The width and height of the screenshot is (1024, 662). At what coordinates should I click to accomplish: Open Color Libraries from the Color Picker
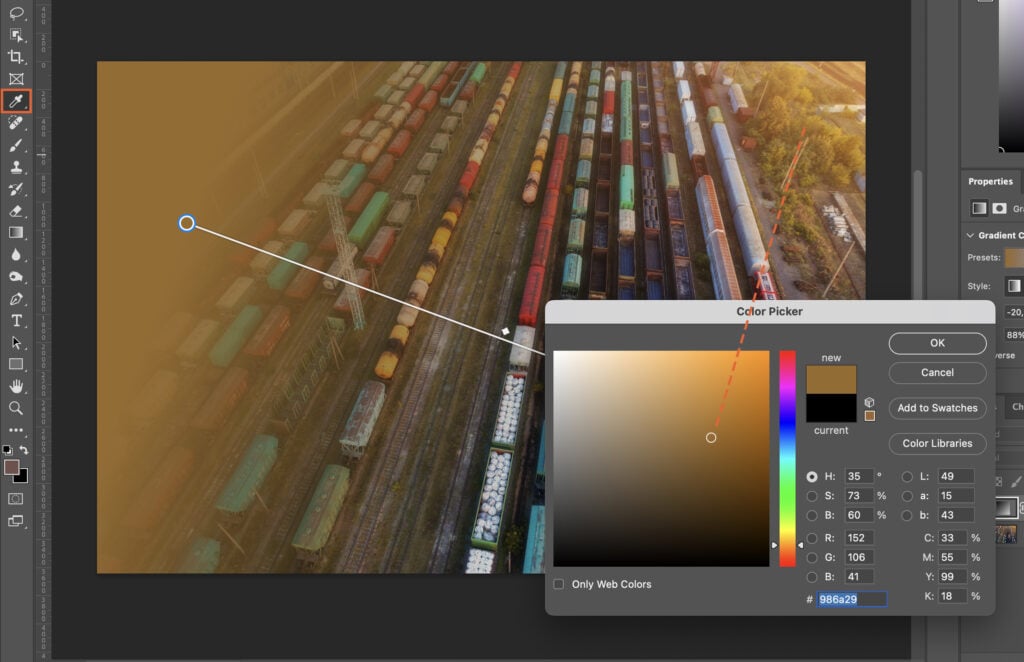click(x=937, y=443)
